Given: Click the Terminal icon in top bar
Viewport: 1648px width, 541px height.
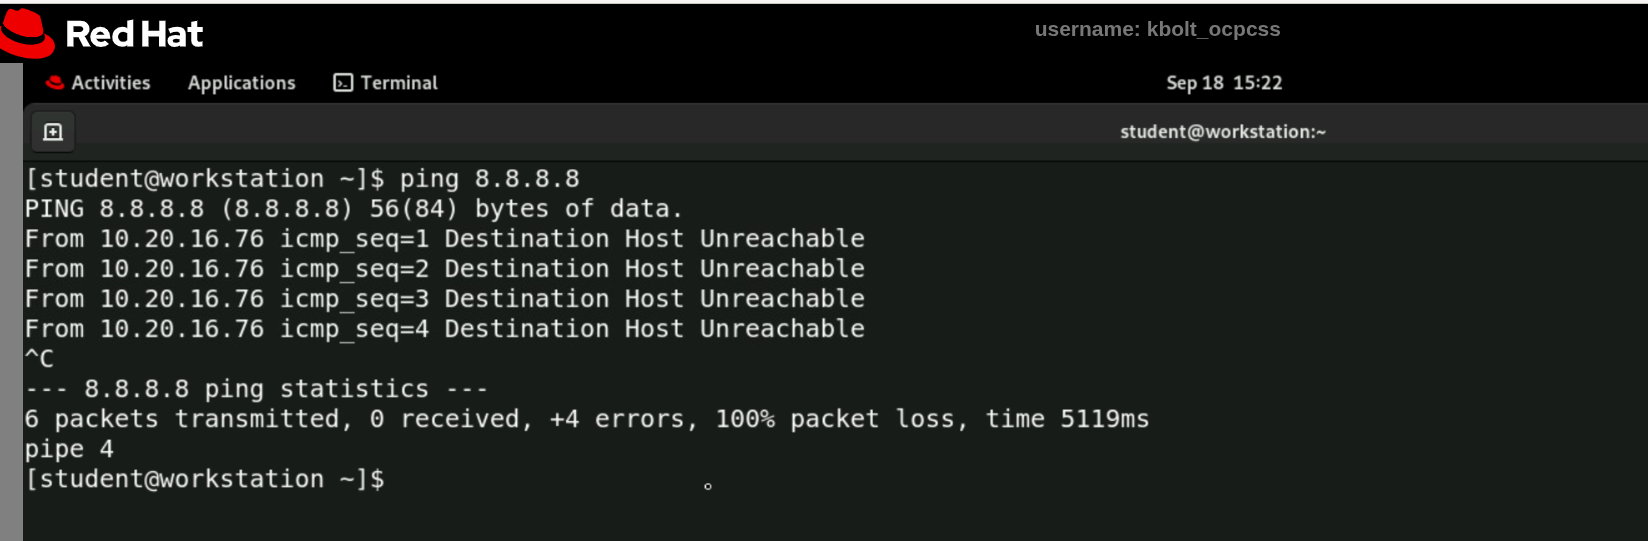Looking at the screenshot, I should pyautogui.click(x=343, y=83).
